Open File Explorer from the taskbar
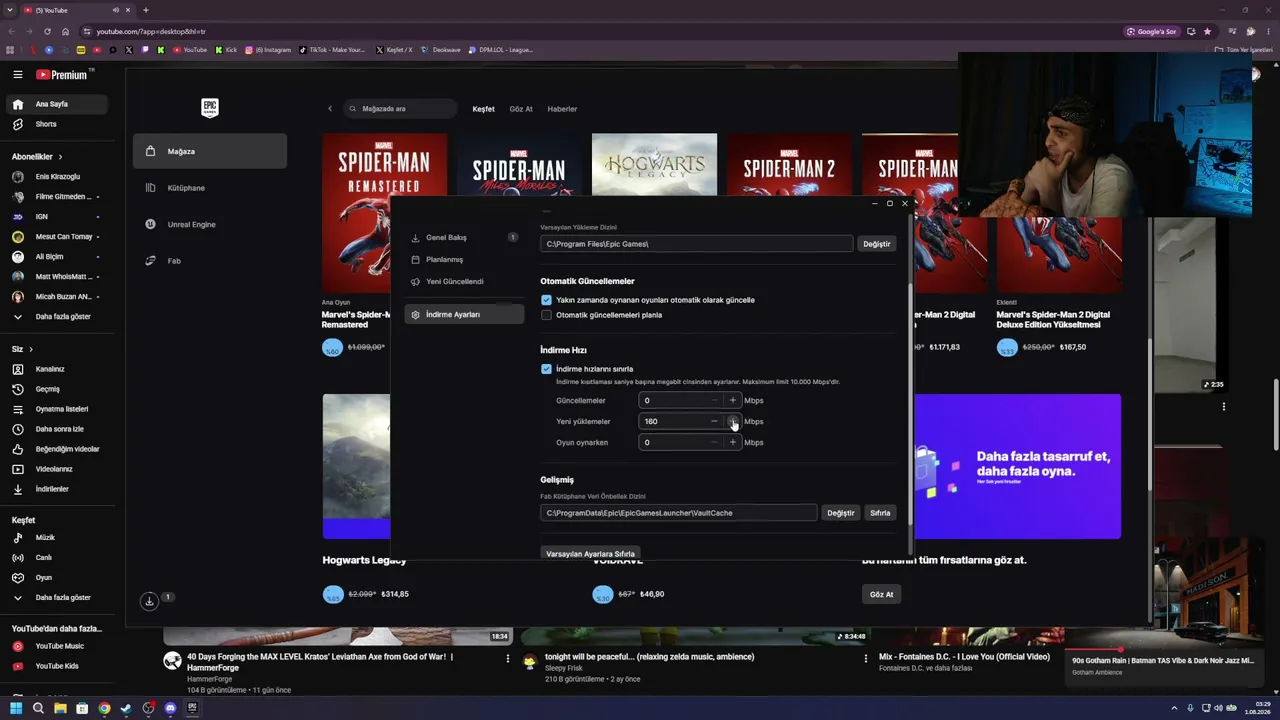This screenshot has width=1280, height=720. (60, 708)
